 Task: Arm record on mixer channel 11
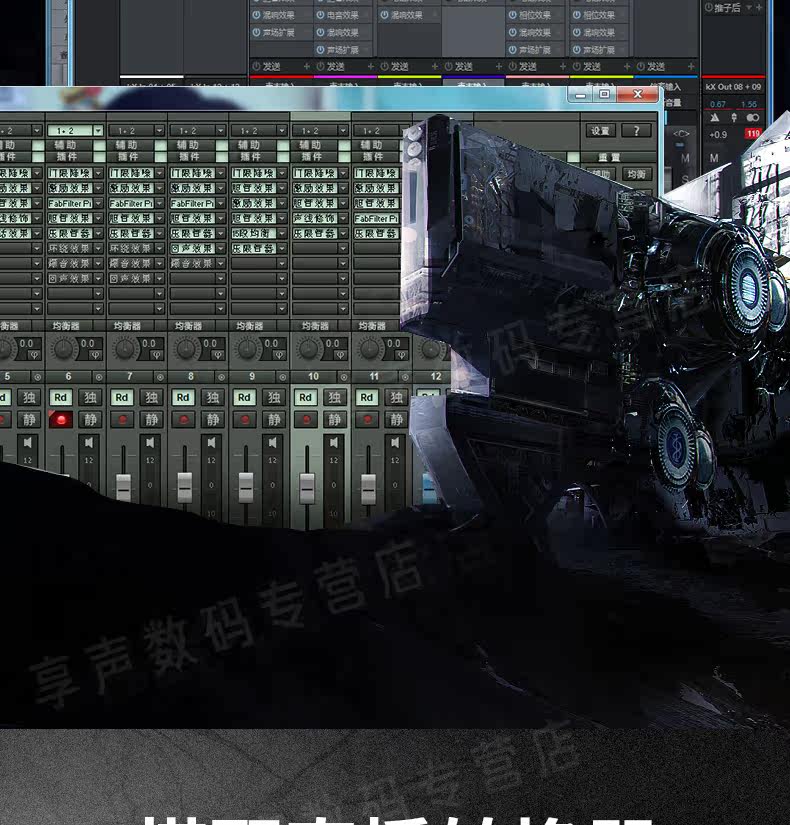click(x=367, y=420)
